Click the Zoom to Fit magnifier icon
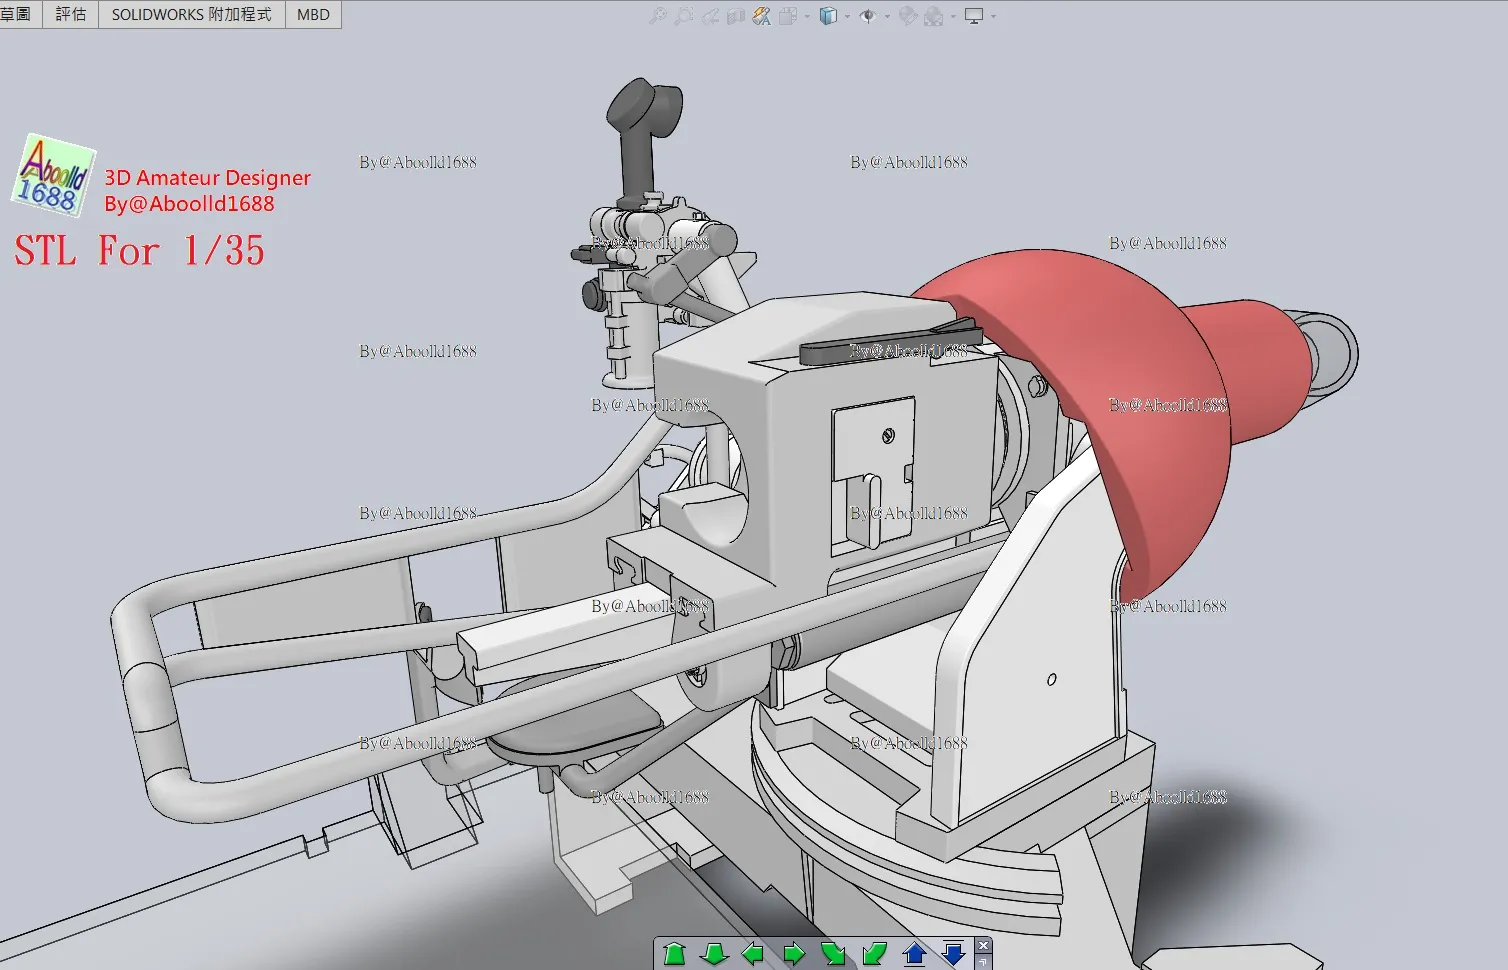The image size is (1508, 970). pyautogui.click(x=658, y=16)
